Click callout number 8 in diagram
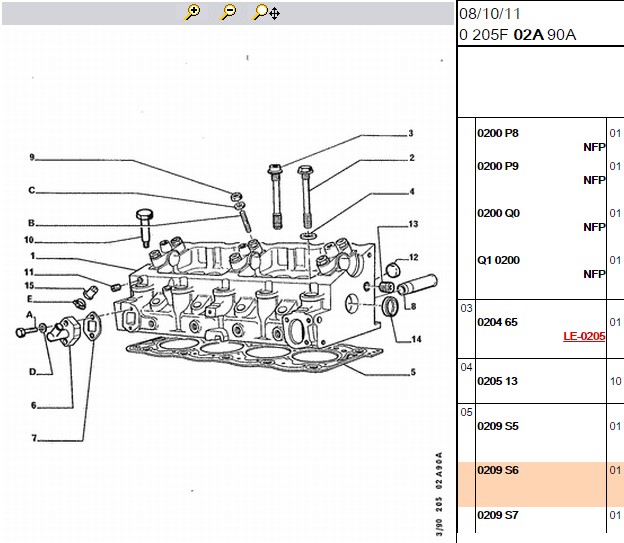624x543 pixels. pyautogui.click(x=413, y=307)
